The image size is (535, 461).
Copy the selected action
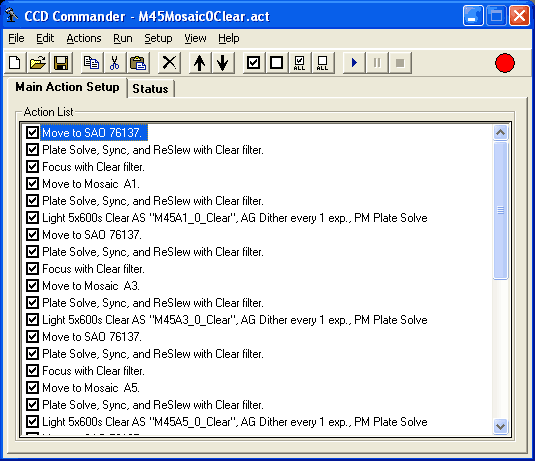point(91,63)
